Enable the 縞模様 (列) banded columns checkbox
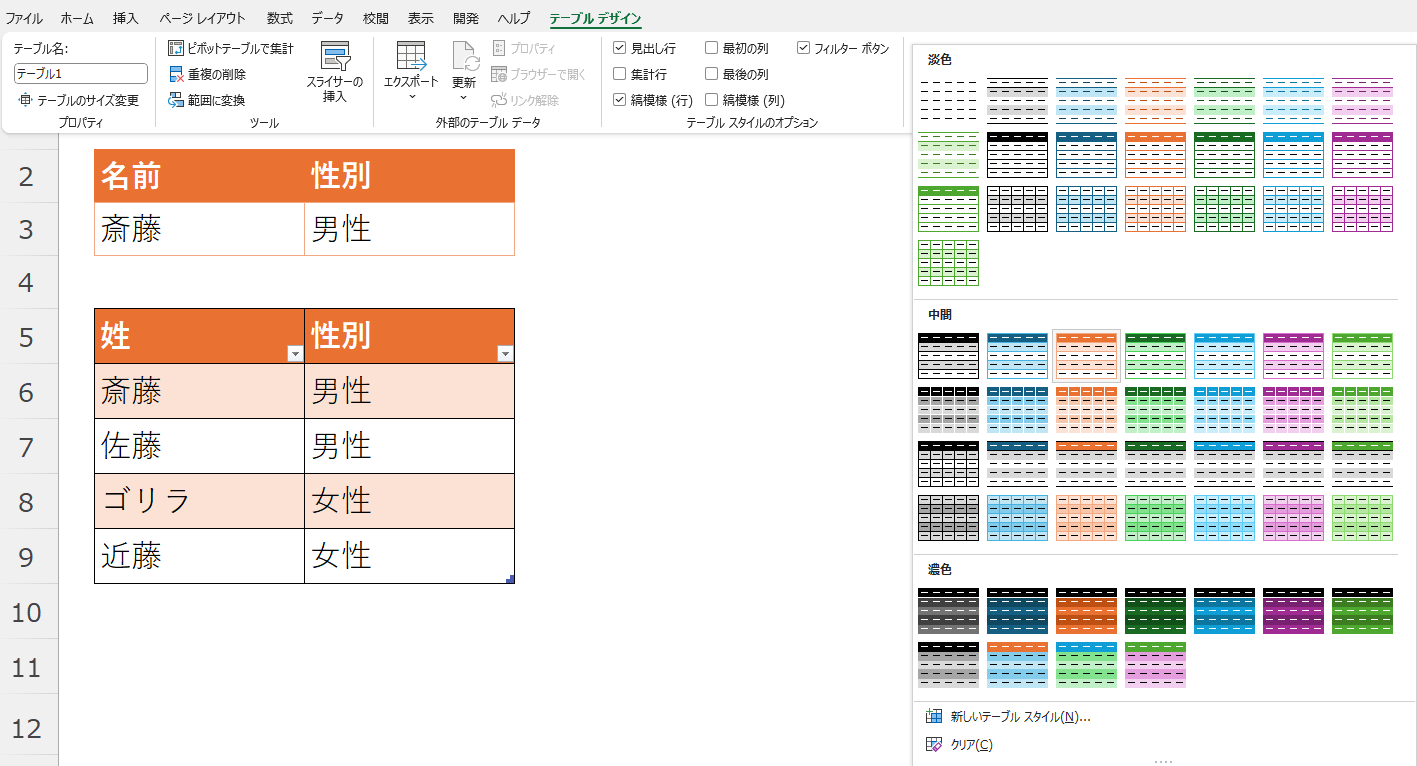Image resolution: width=1417 pixels, height=766 pixels. click(712, 100)
